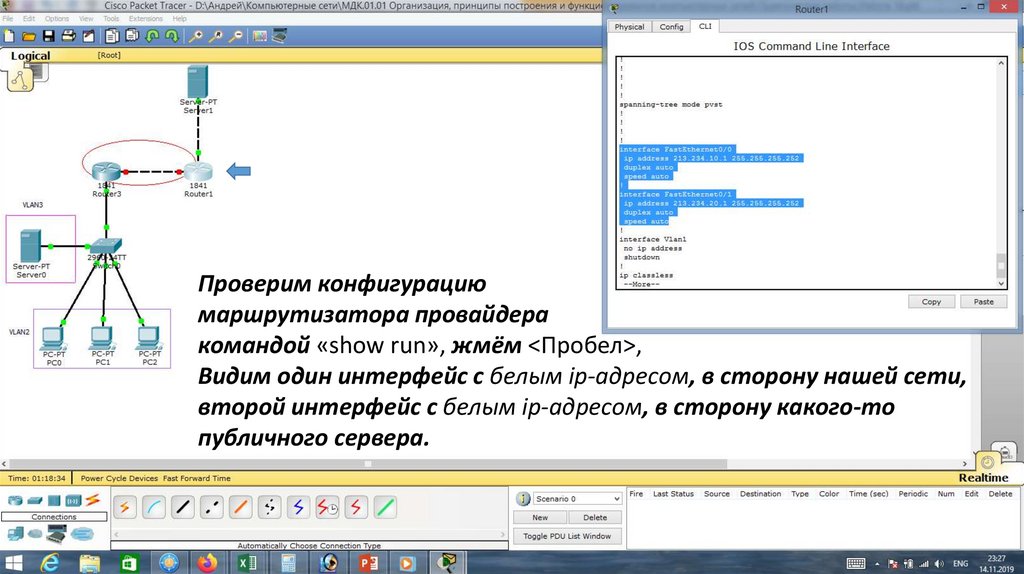
Task: Open the Edit menu
Action: (x=29, y=18)
